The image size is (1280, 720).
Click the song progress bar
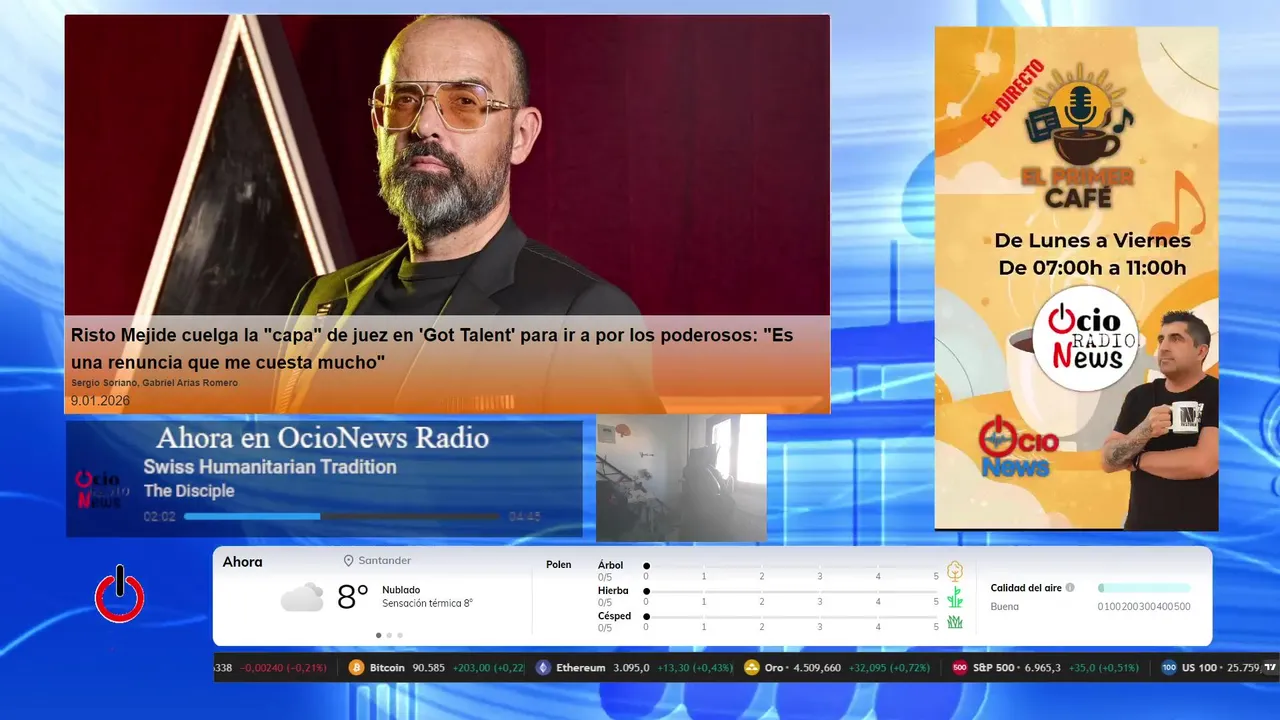tap(341, 517)
